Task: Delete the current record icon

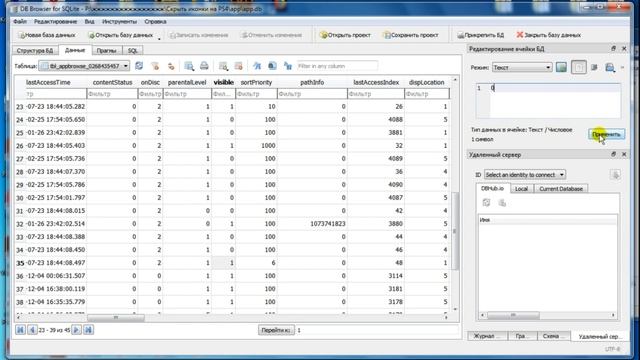Action: (239, 66)
